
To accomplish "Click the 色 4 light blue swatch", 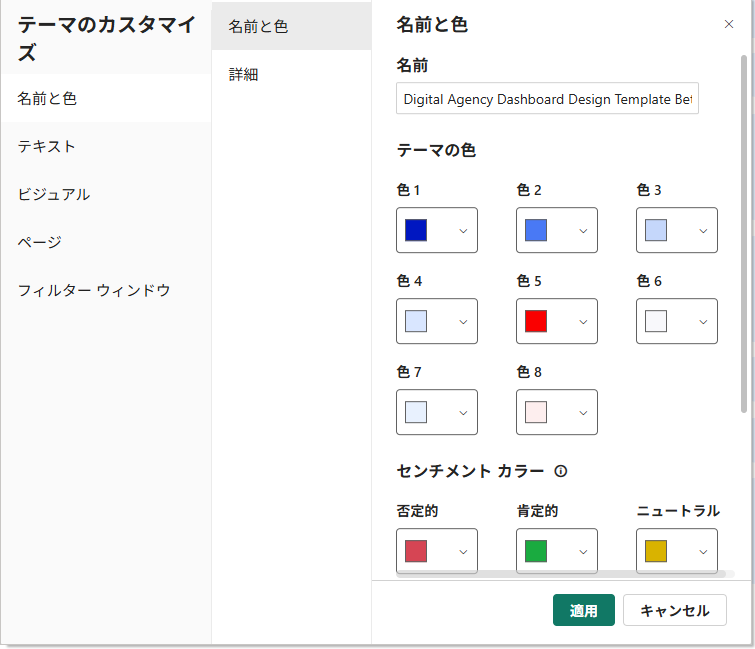I will [x=416, y=321].
